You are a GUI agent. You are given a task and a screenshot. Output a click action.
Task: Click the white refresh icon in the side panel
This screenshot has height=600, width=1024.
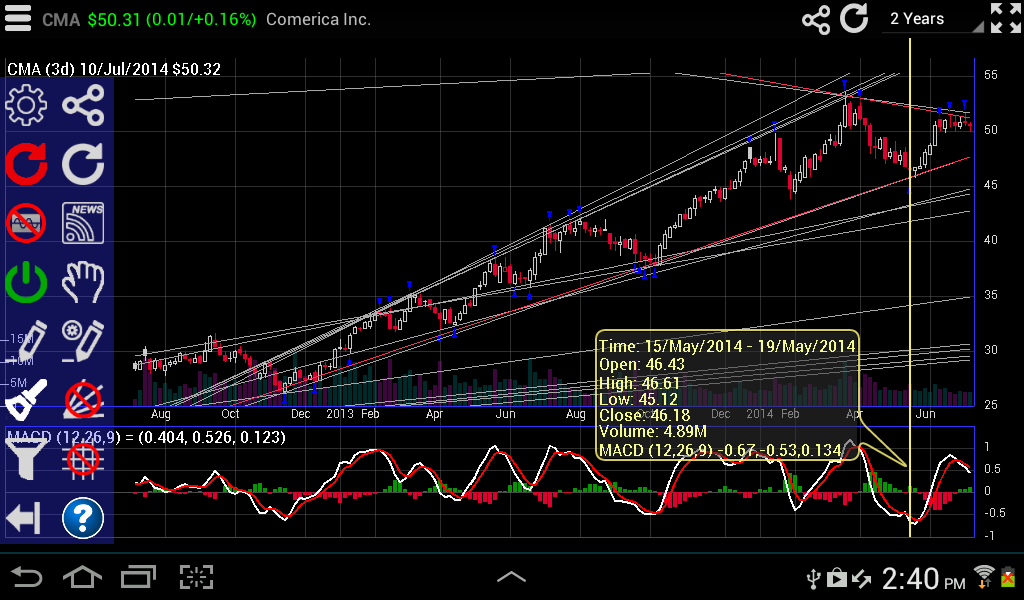[83, 163]
